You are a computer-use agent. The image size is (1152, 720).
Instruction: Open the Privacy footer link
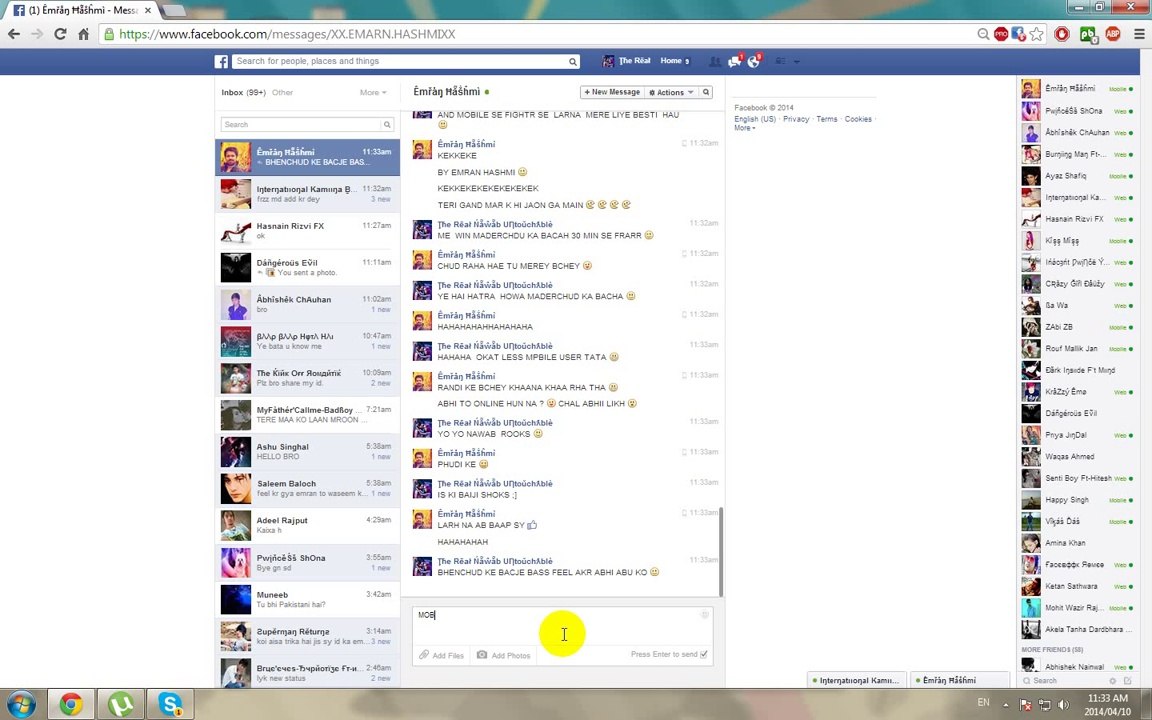796,119
